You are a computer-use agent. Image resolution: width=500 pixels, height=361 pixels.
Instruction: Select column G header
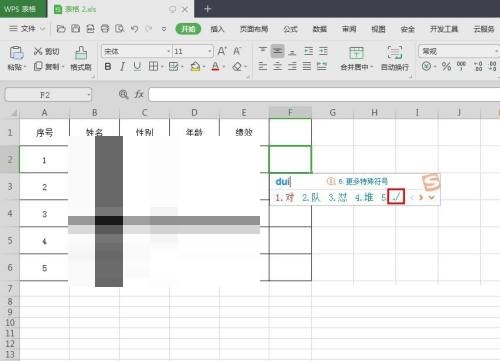pyautogui.click(x=332, y=113)
